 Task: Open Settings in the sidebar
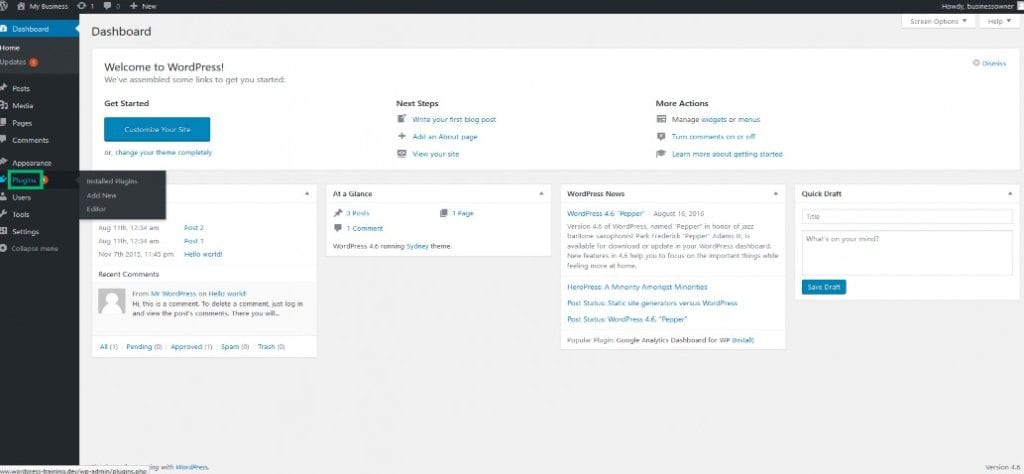[x=25, y=231]
